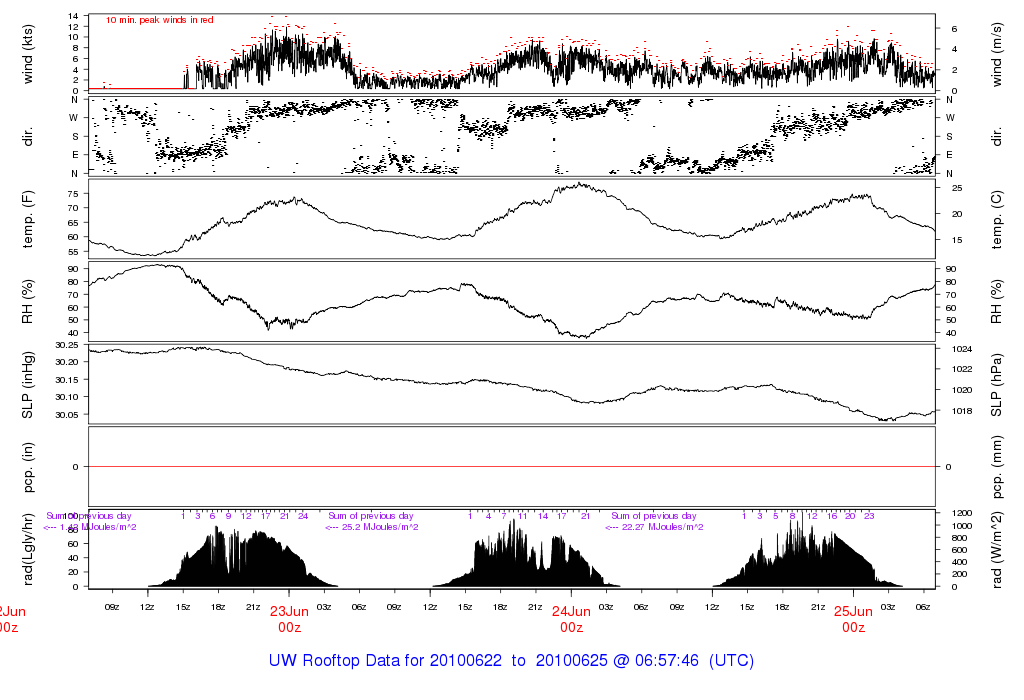Click the '22.27 MJoules/m^2' radiation sum
The height and width of the screenshot is (700, 1024).
(662, 527)
